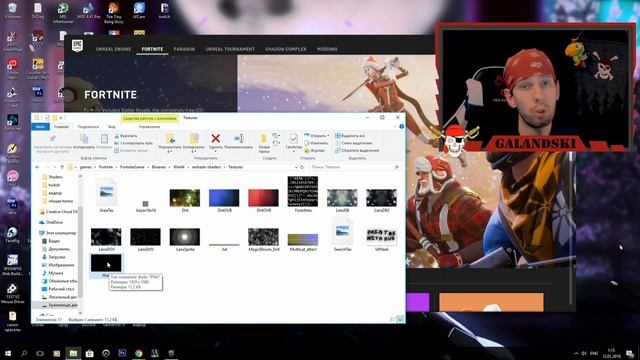Select the bayer16x16 file
This screenshot has width=640, height=360.
(x=145, y=203)
